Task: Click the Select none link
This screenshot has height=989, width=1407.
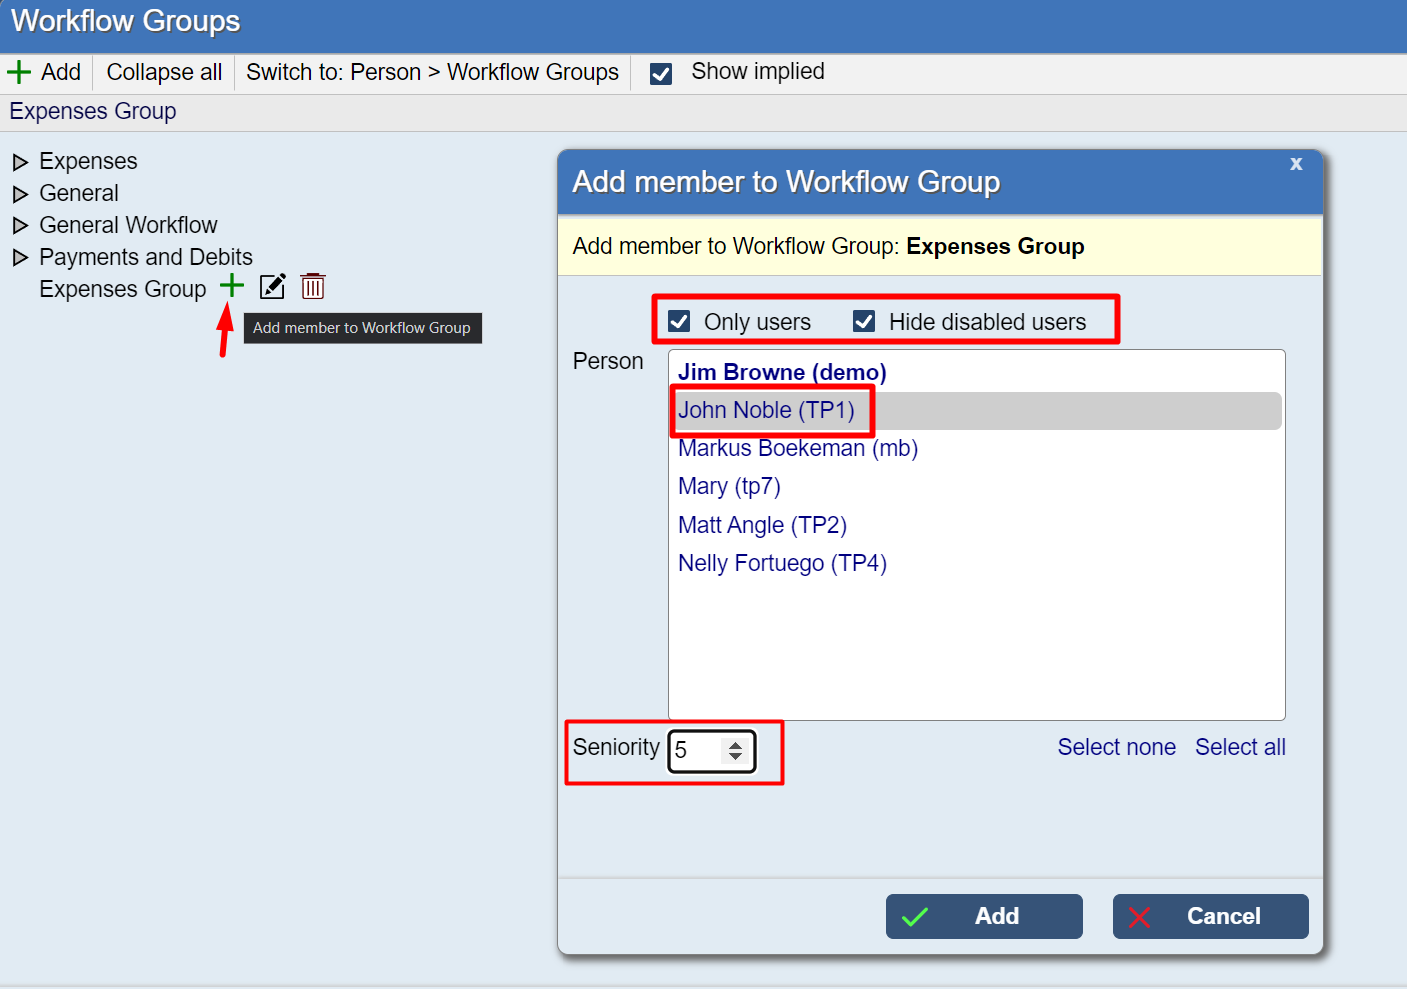Action: click(x=1116, y=747)
